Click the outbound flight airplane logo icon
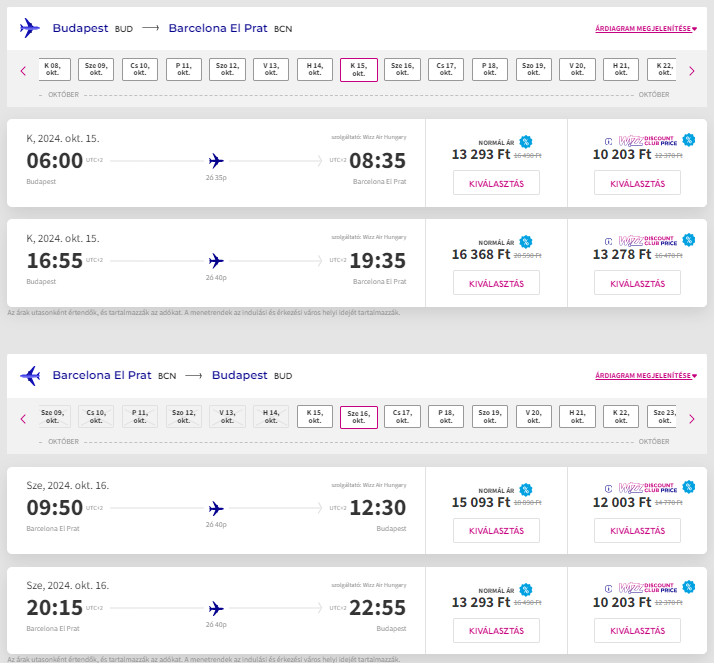The width and height of the screenshot is (714, 663). pyautogui.click(x=30, y=28)
